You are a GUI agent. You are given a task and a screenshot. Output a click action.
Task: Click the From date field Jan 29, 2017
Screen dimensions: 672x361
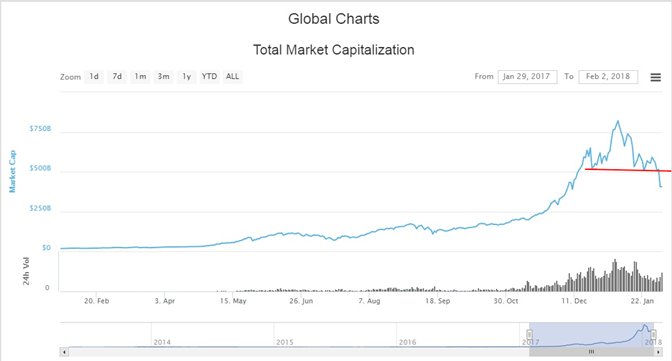coord(527,77)
